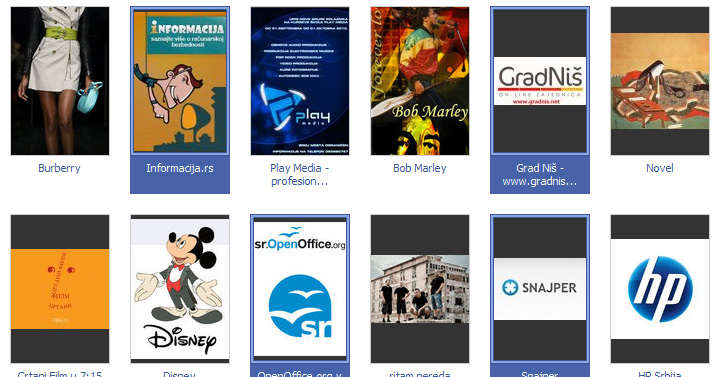This screenshot has width=717, height=377.
Task: Click the Disney Mickey Mouse image
Action: point(180,289)
